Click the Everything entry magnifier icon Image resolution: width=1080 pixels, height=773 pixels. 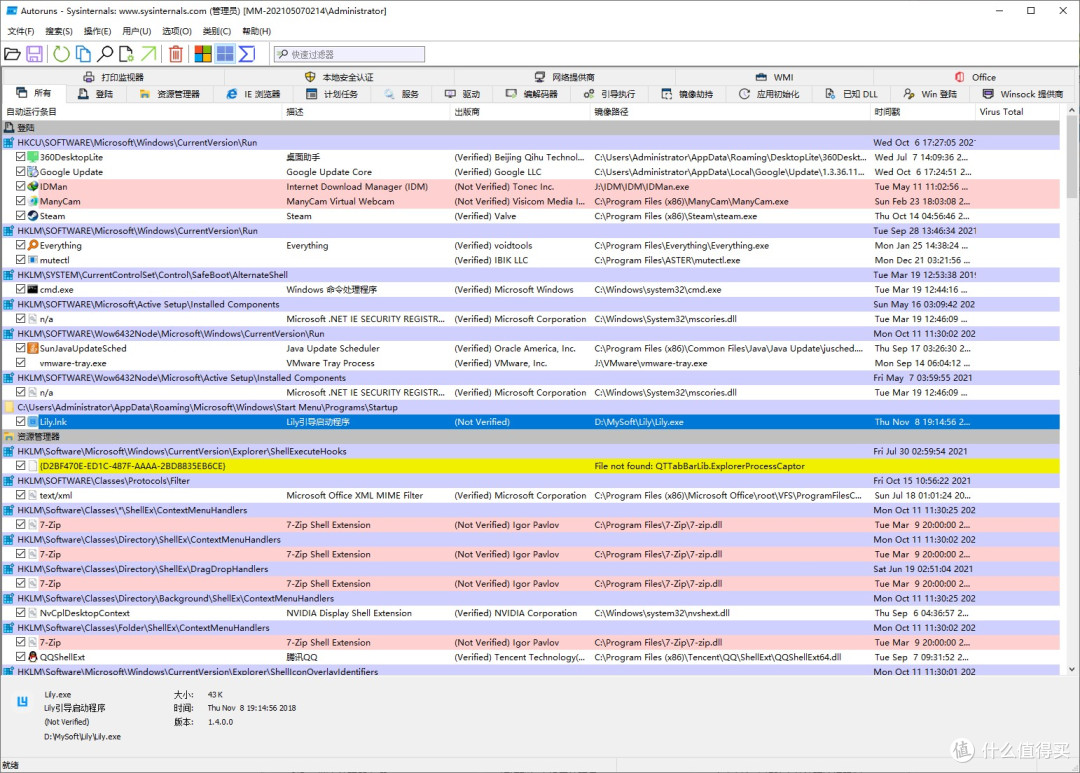[x=32, y=245]
